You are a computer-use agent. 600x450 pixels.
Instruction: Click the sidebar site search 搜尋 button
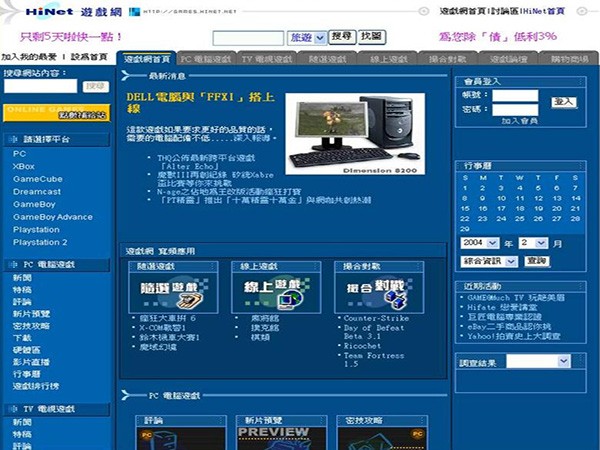pyautogui.click(x=96, y=86)
